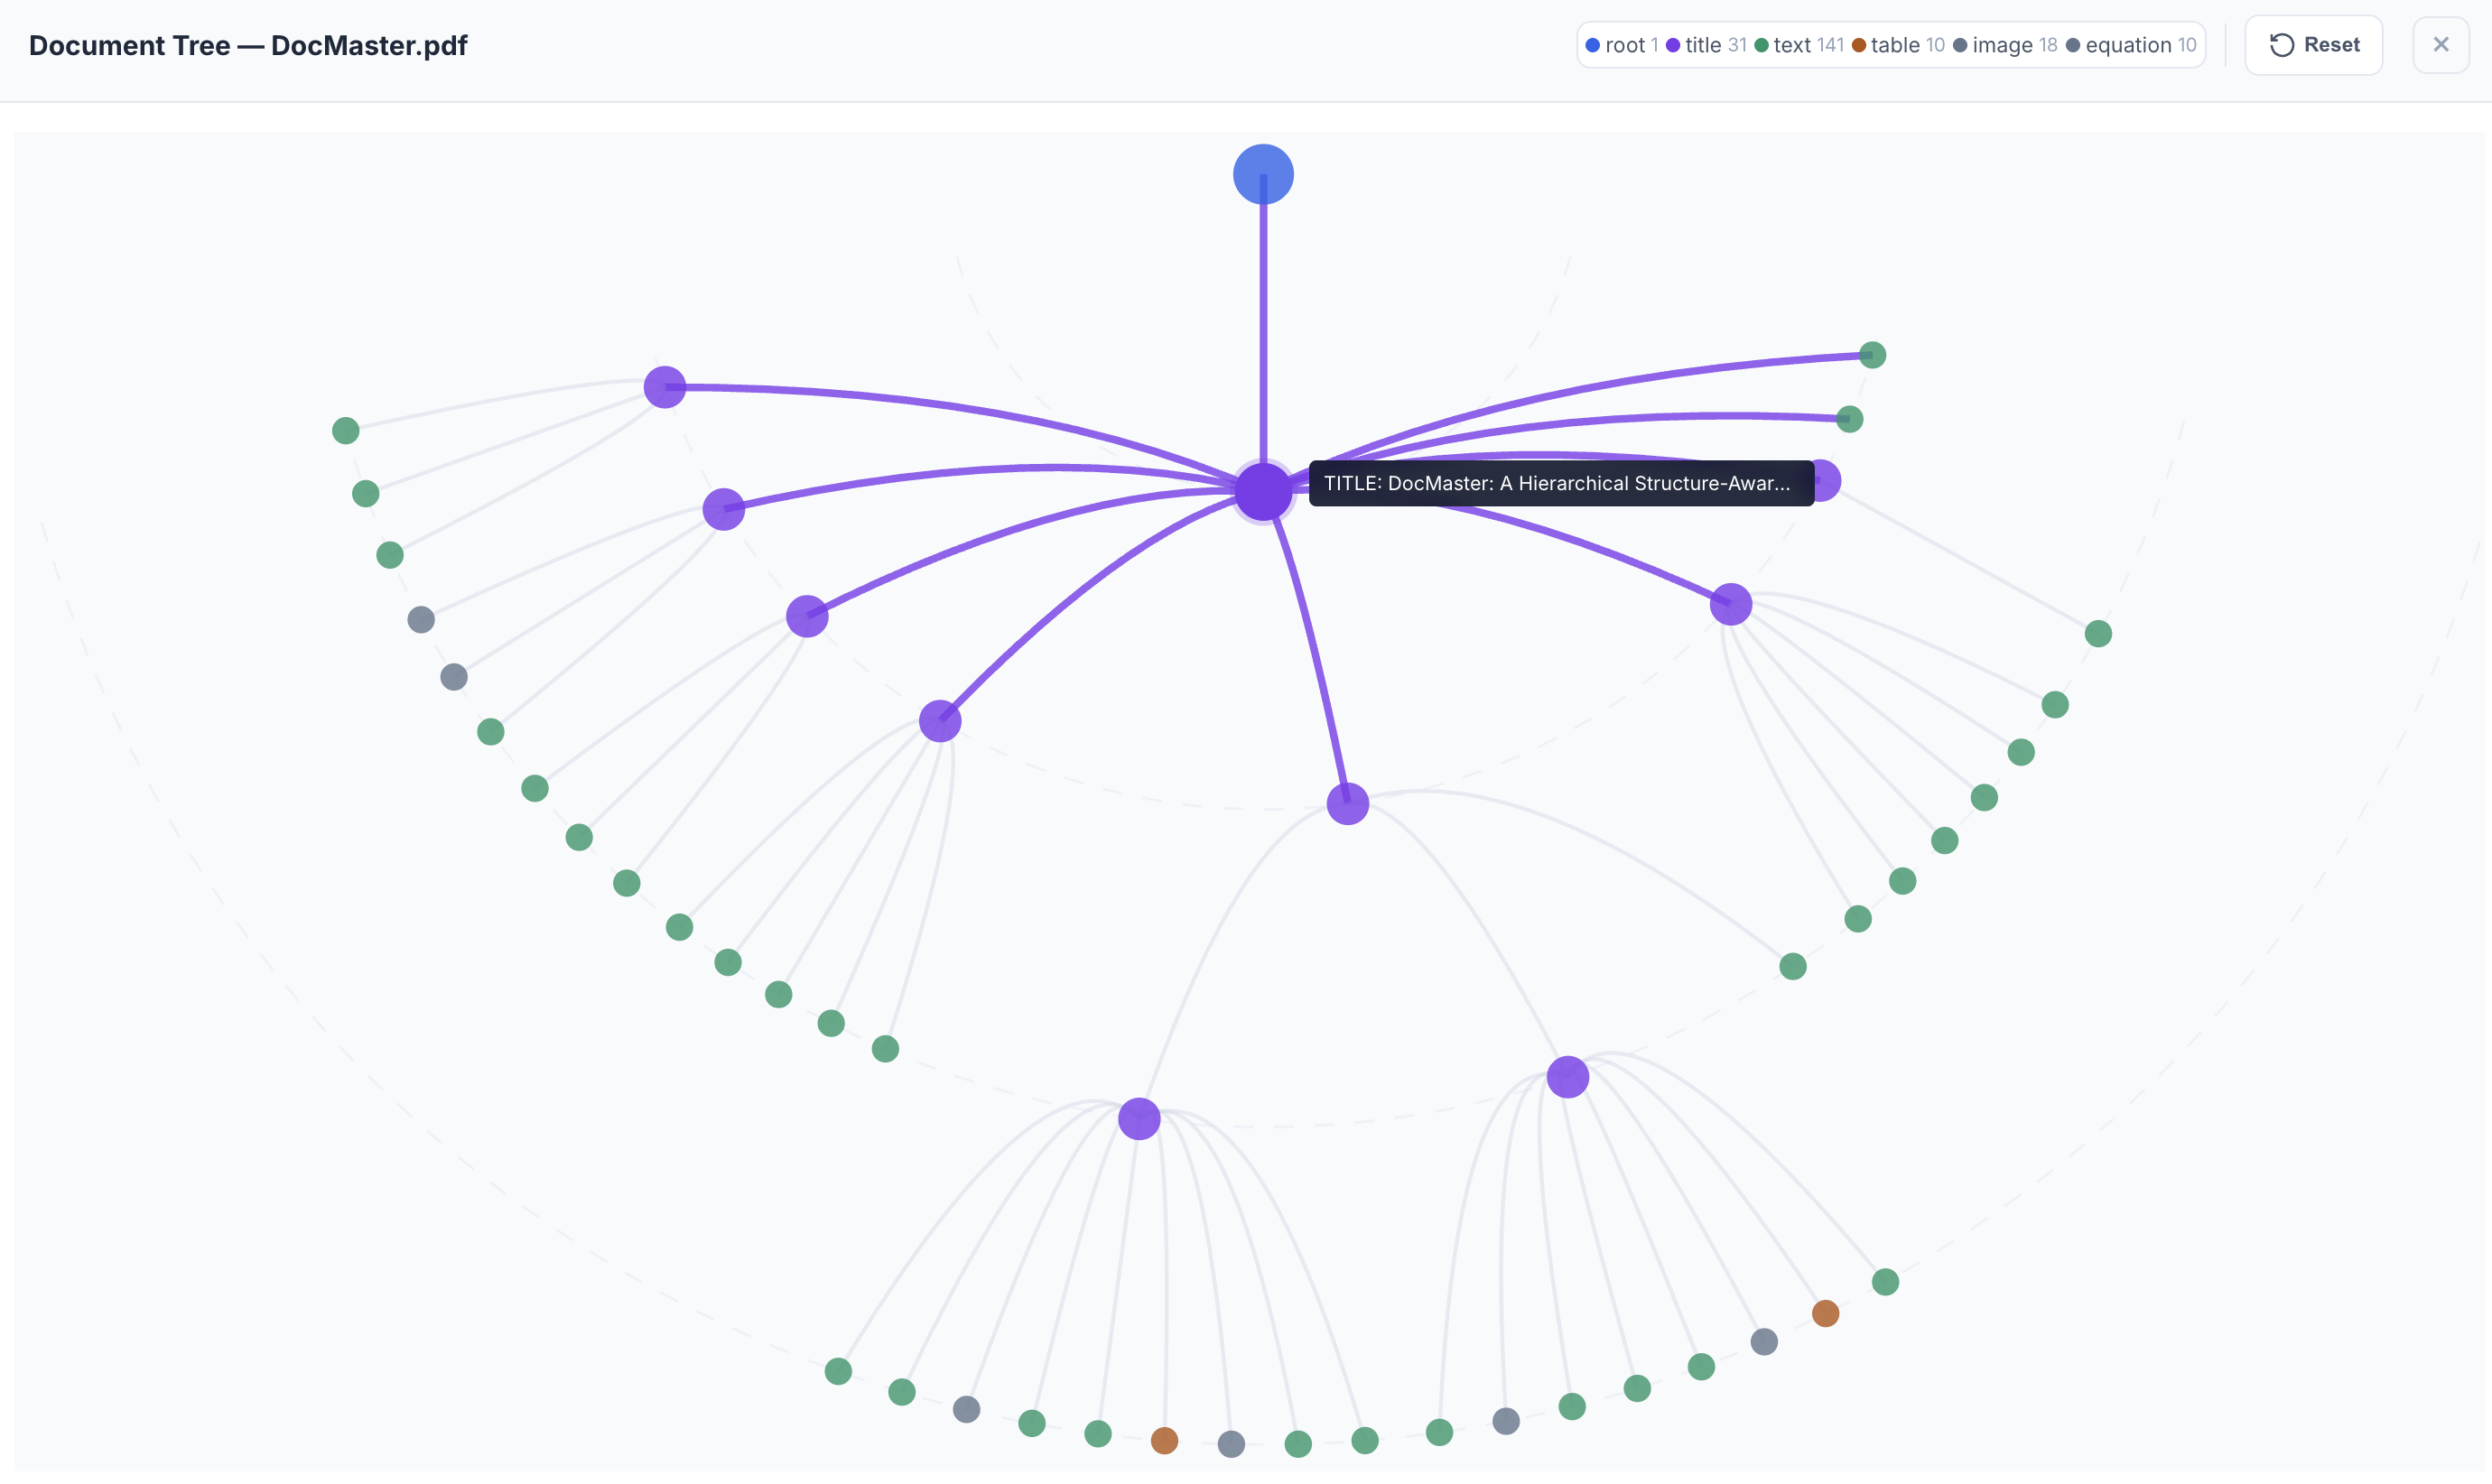Close the Document Tree panel
This screenshot has height=1484, width=2492.
[2440, 45]
